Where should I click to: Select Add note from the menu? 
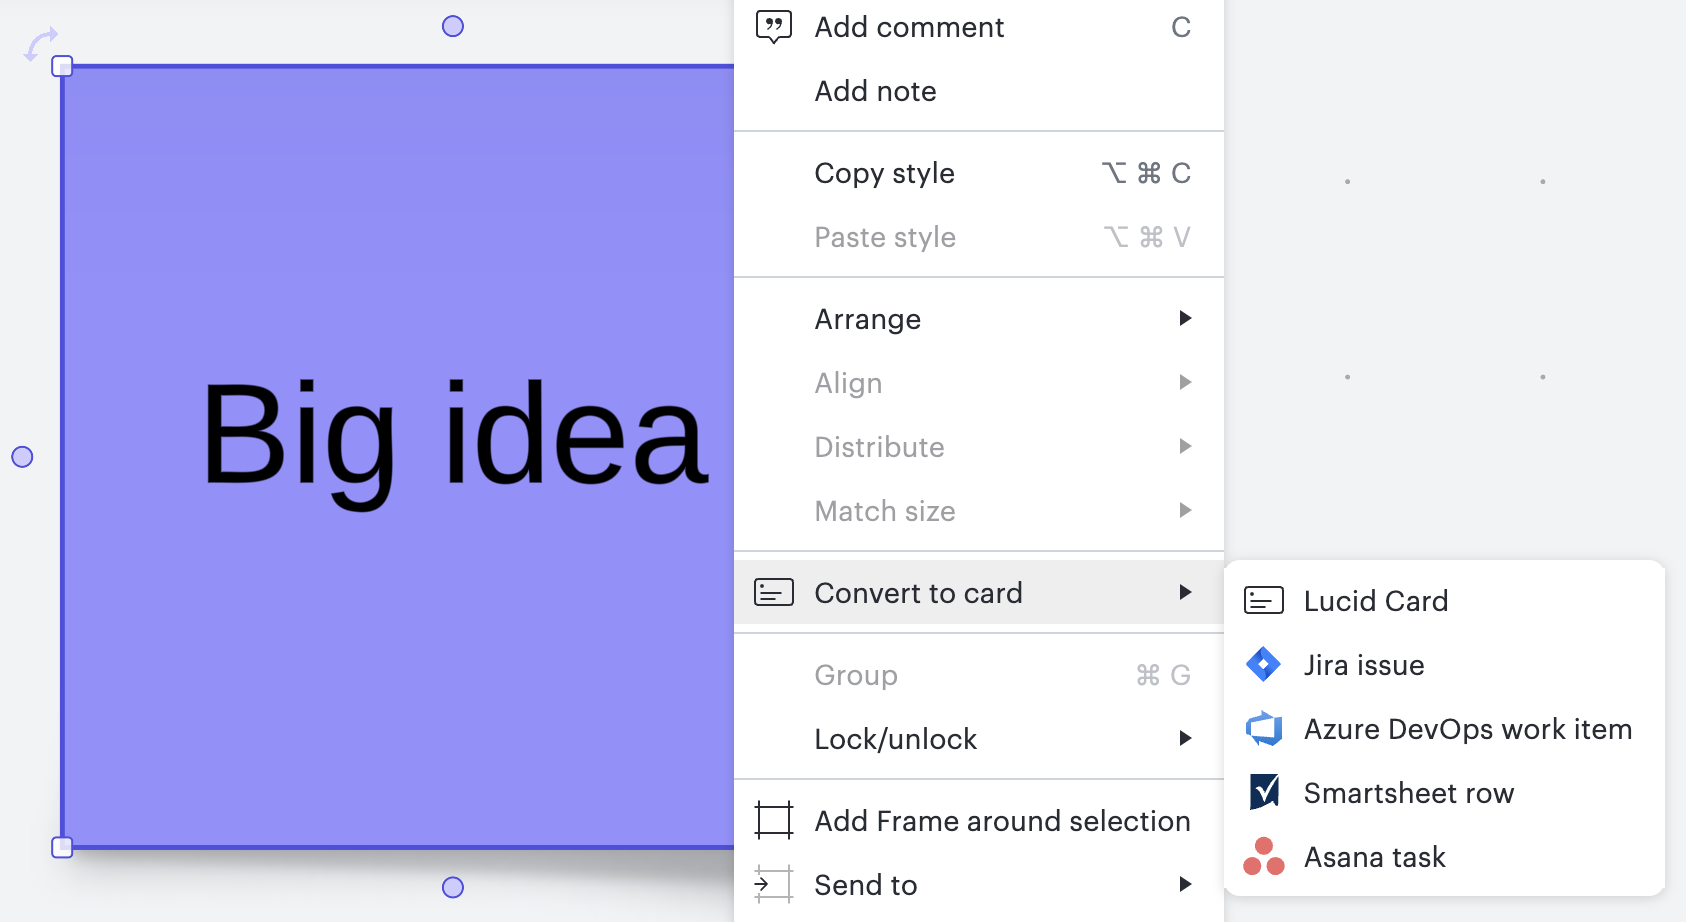coord(875,91)
